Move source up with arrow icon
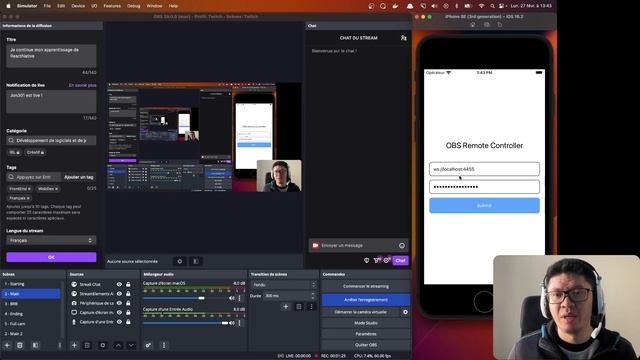The height and width of the screenshot is (360, 640). coord(118,345)
